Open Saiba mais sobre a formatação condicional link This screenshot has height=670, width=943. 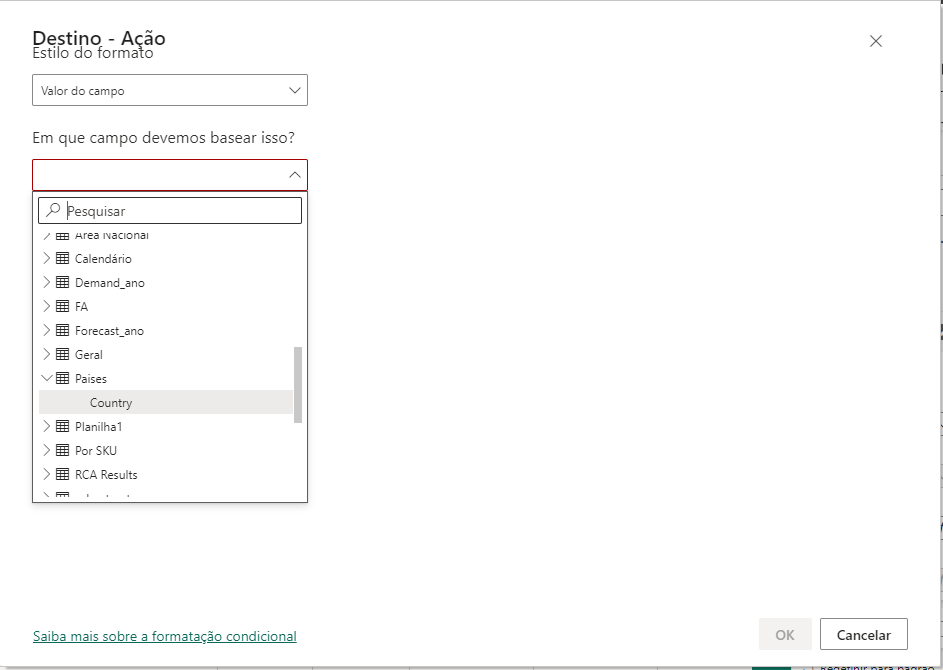pos(165,636)
